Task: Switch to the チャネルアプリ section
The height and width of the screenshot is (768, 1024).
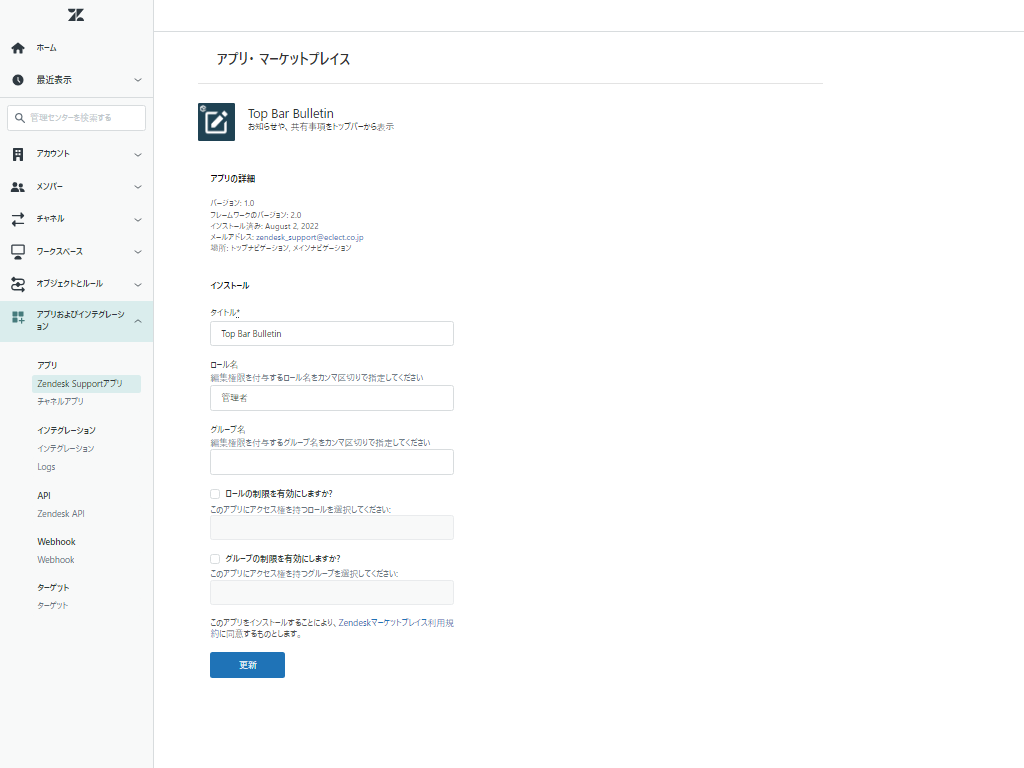Action: (x=60, y=401)
